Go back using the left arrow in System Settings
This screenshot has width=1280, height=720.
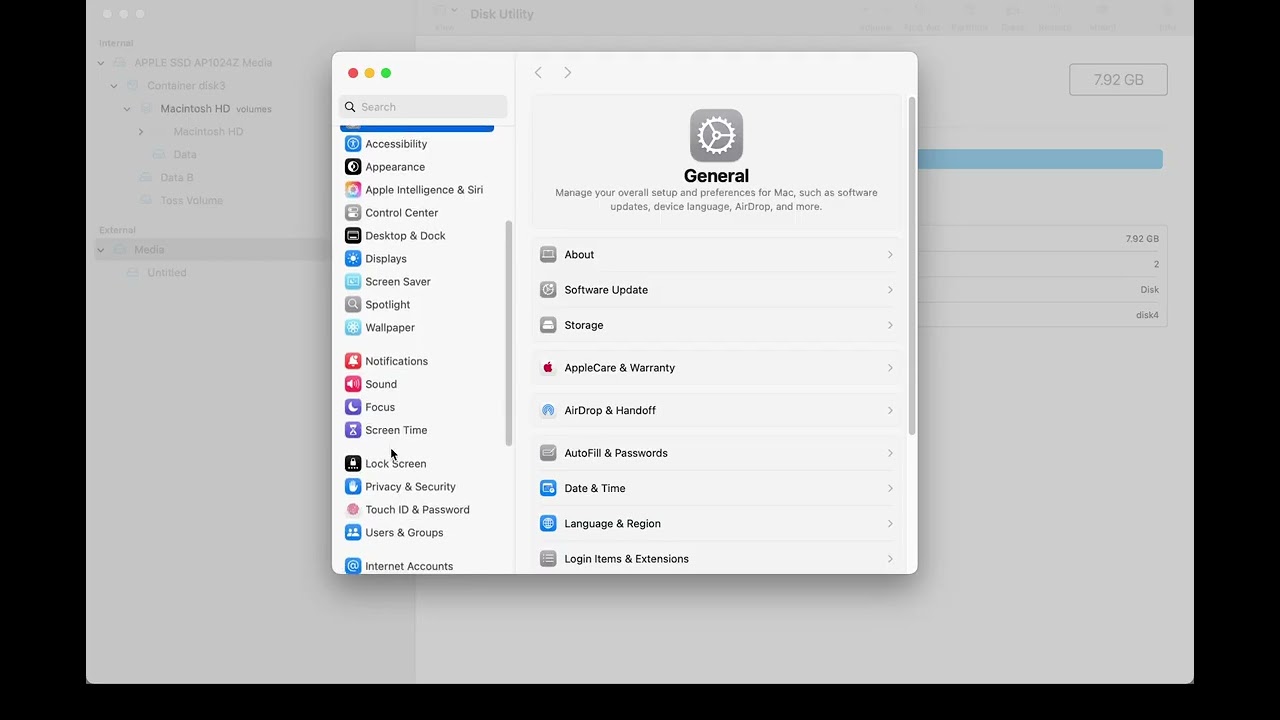pyautogui.click(x=538, y=73)
